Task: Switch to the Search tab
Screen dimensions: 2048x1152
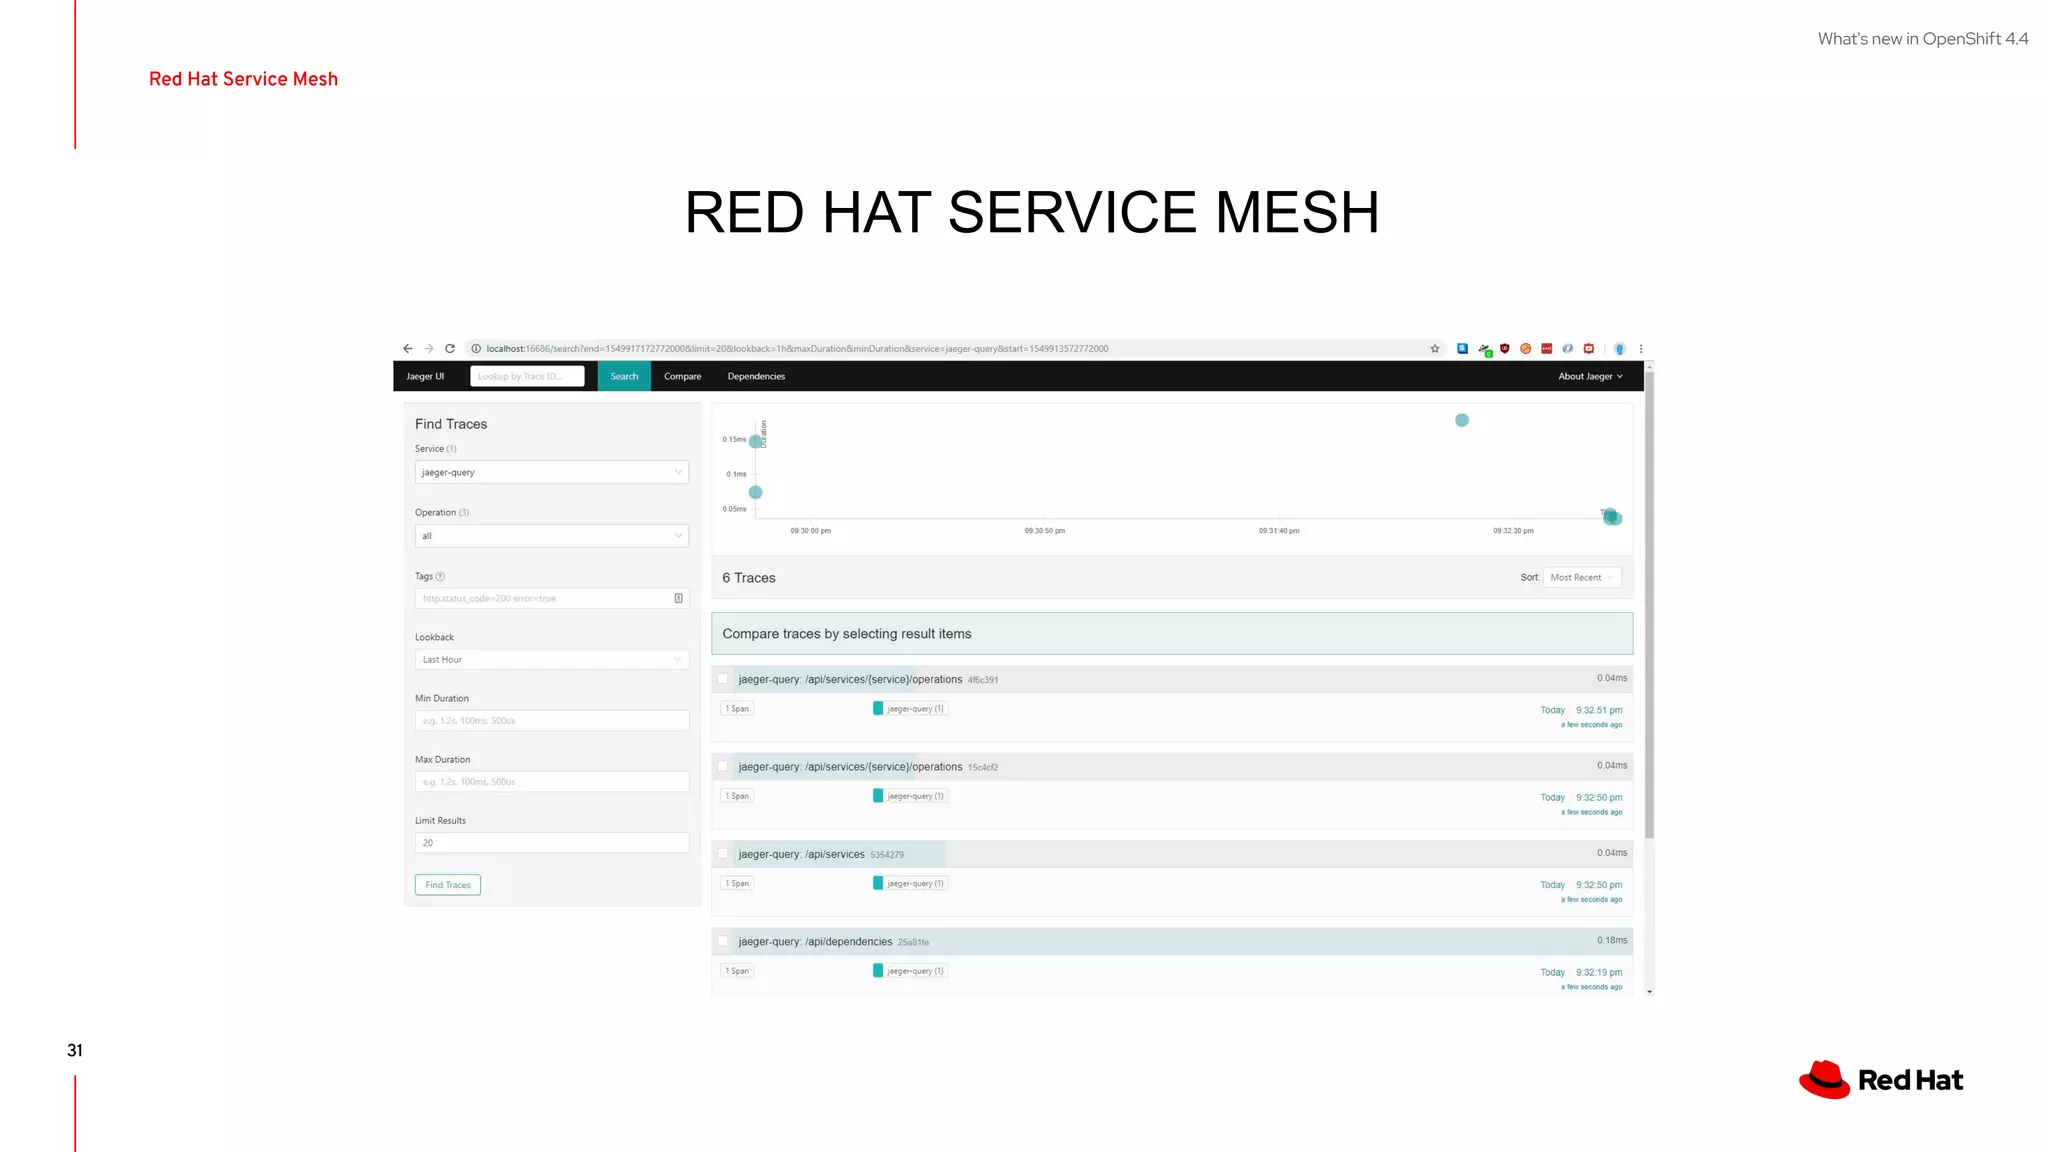Action: [x=624, y=376]
